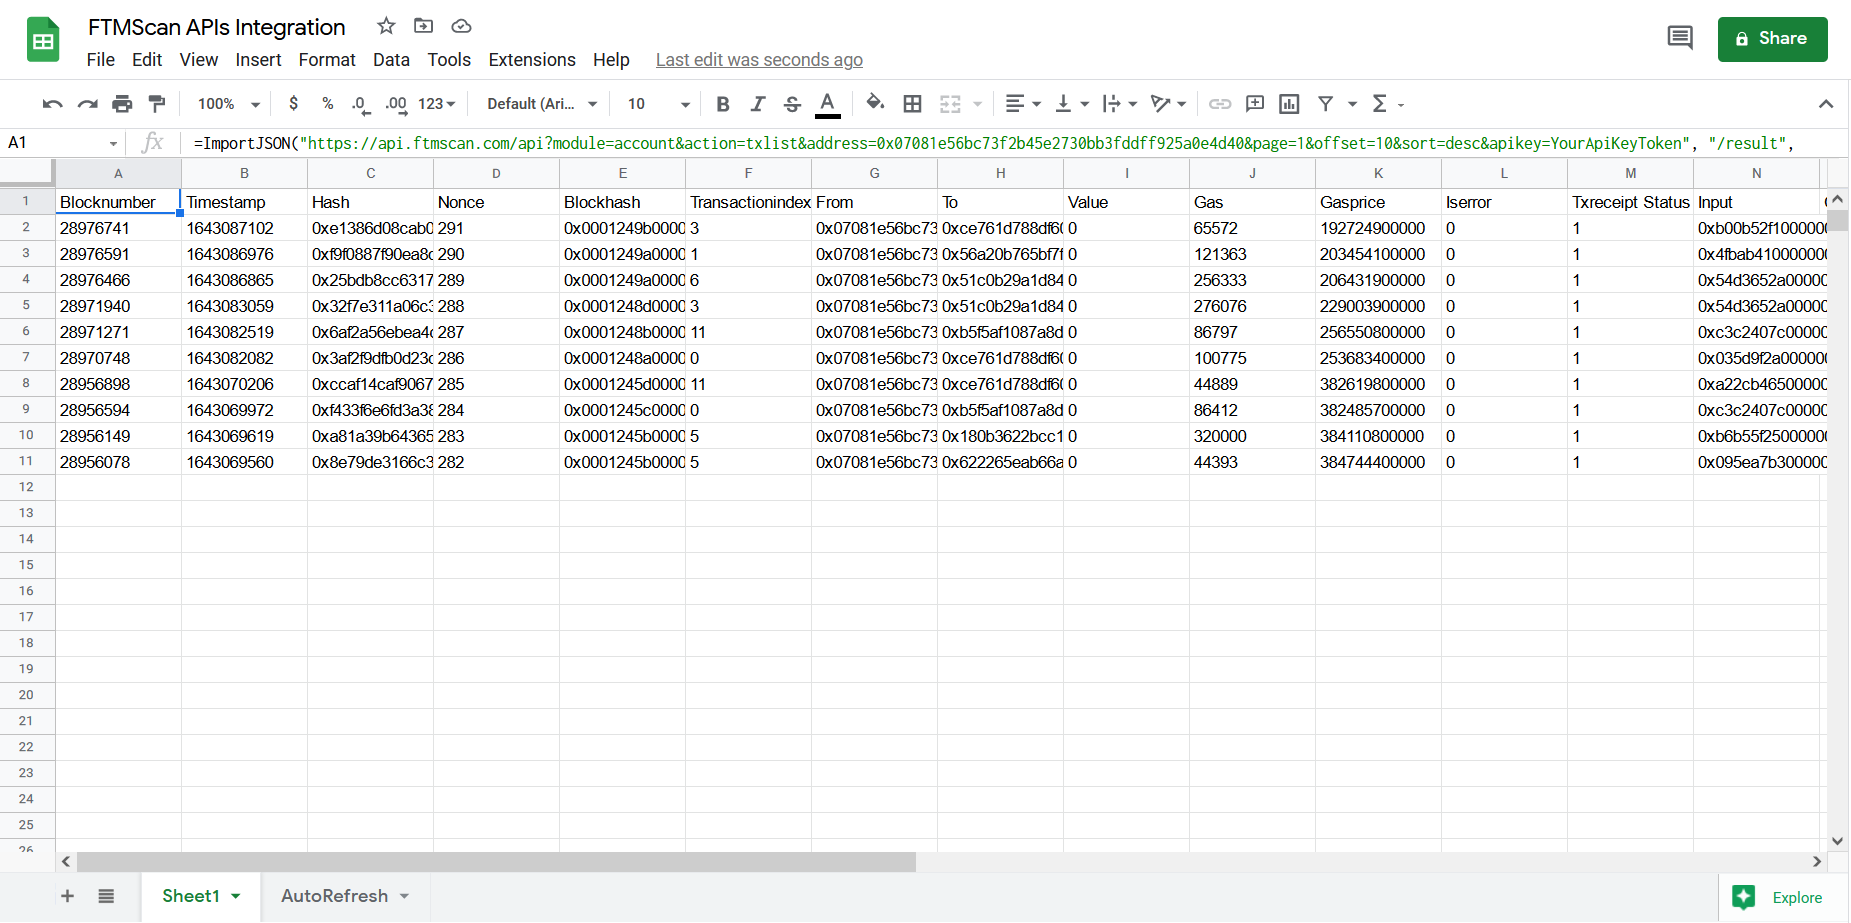This screenshot has width=1851, height=923.
Task: Open the File menu
Action: pos(101,60)
